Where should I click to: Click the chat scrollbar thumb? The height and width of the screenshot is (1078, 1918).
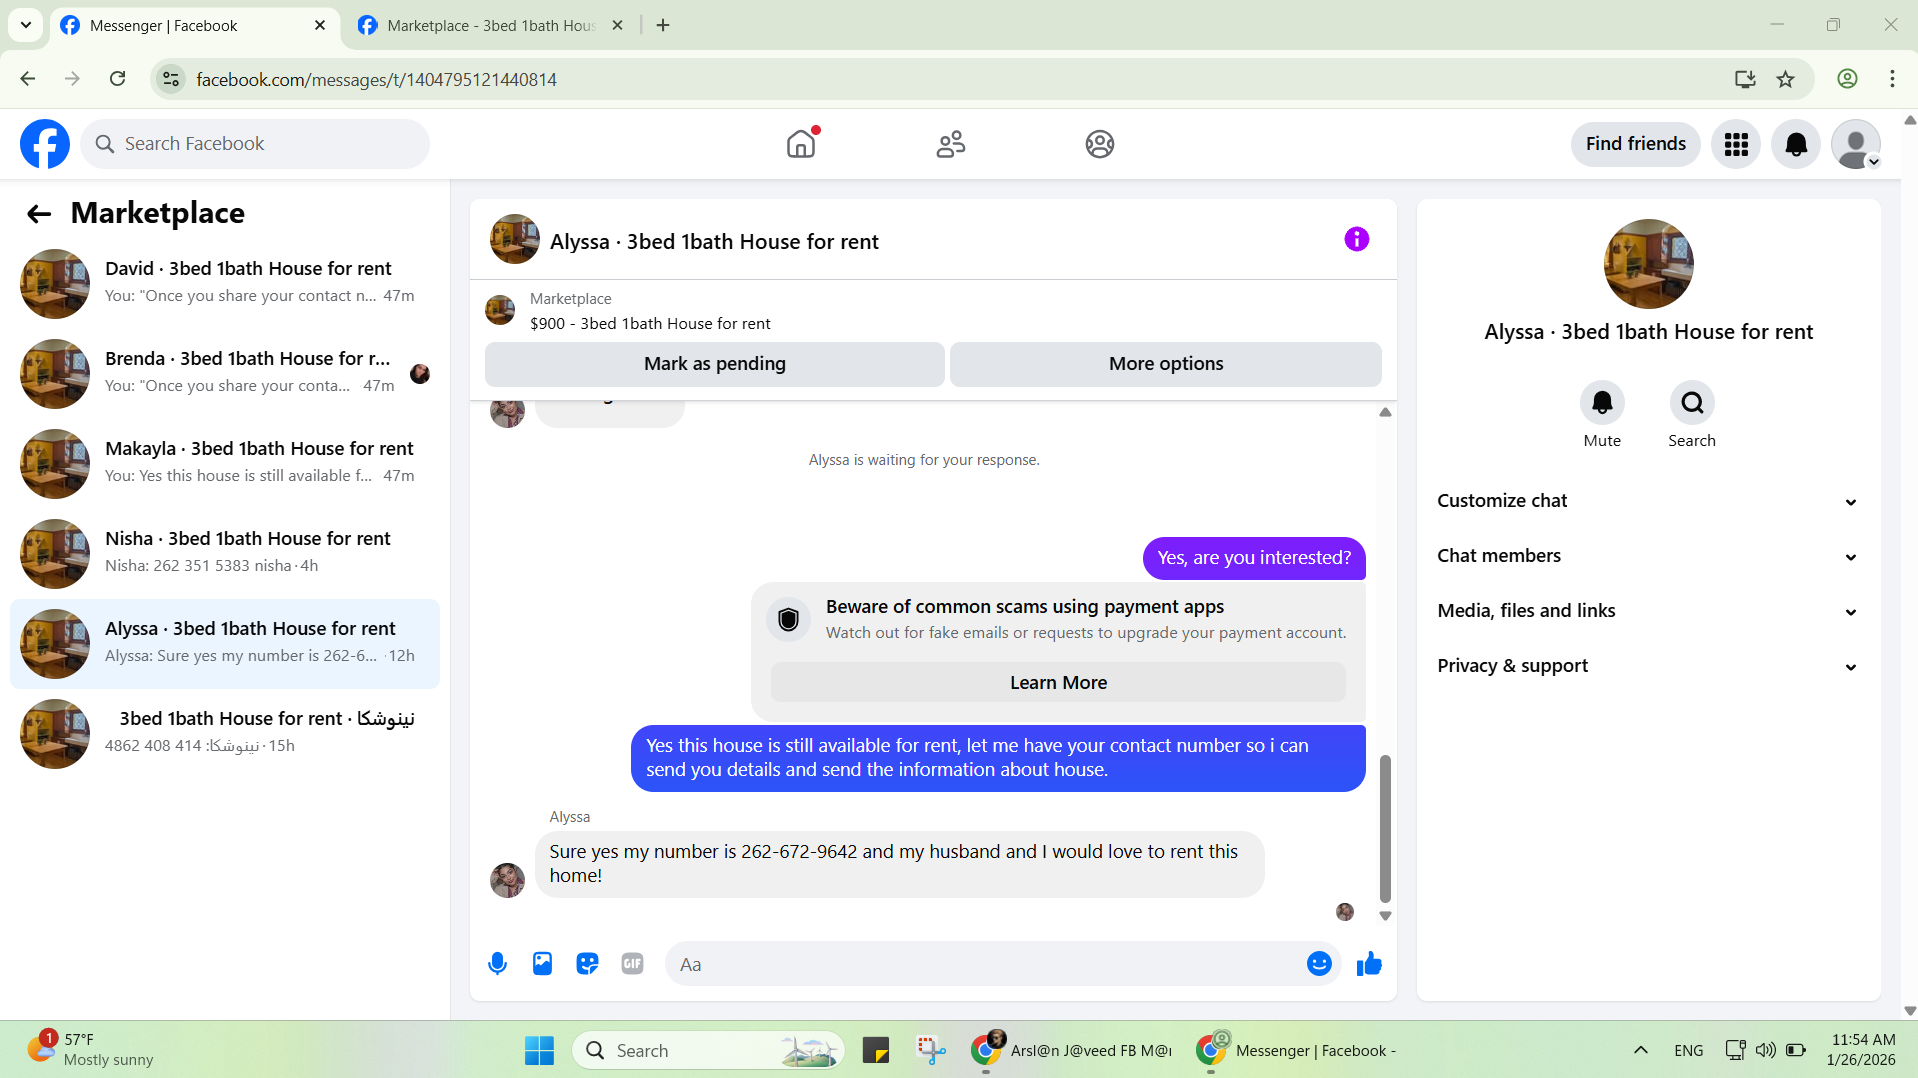1385,828
